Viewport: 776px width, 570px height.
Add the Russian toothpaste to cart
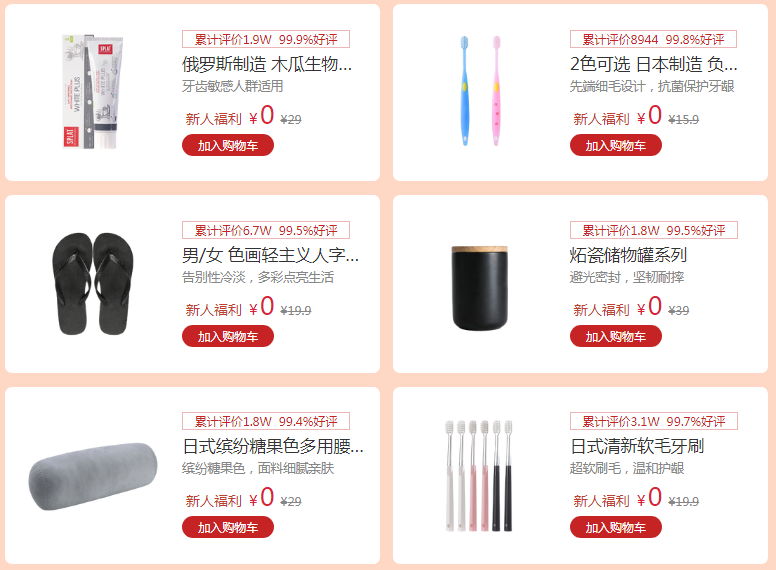coord(228,145)
